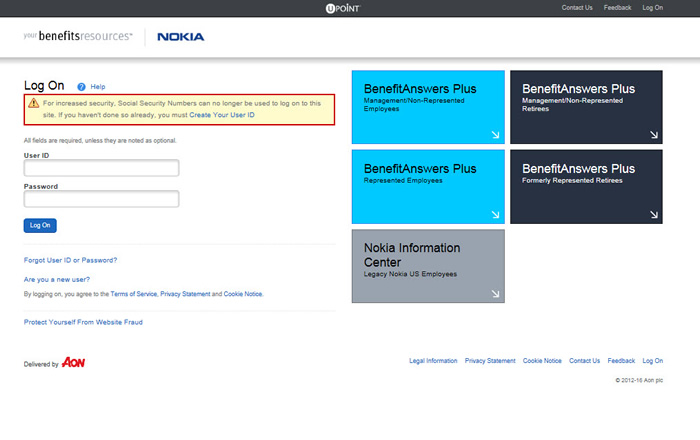
Task: Click arrow icon on Management/Non-Represented Employees tile
Action: (495, 134)
